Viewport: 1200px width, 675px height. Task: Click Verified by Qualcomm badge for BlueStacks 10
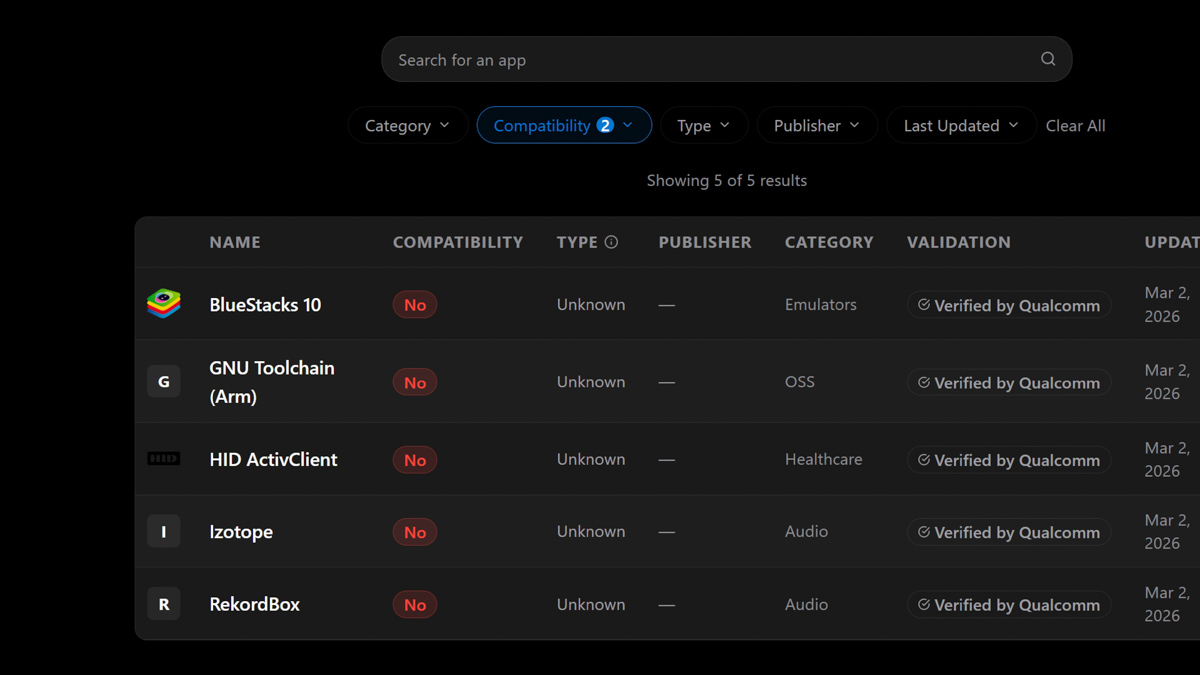(1009, 305)
